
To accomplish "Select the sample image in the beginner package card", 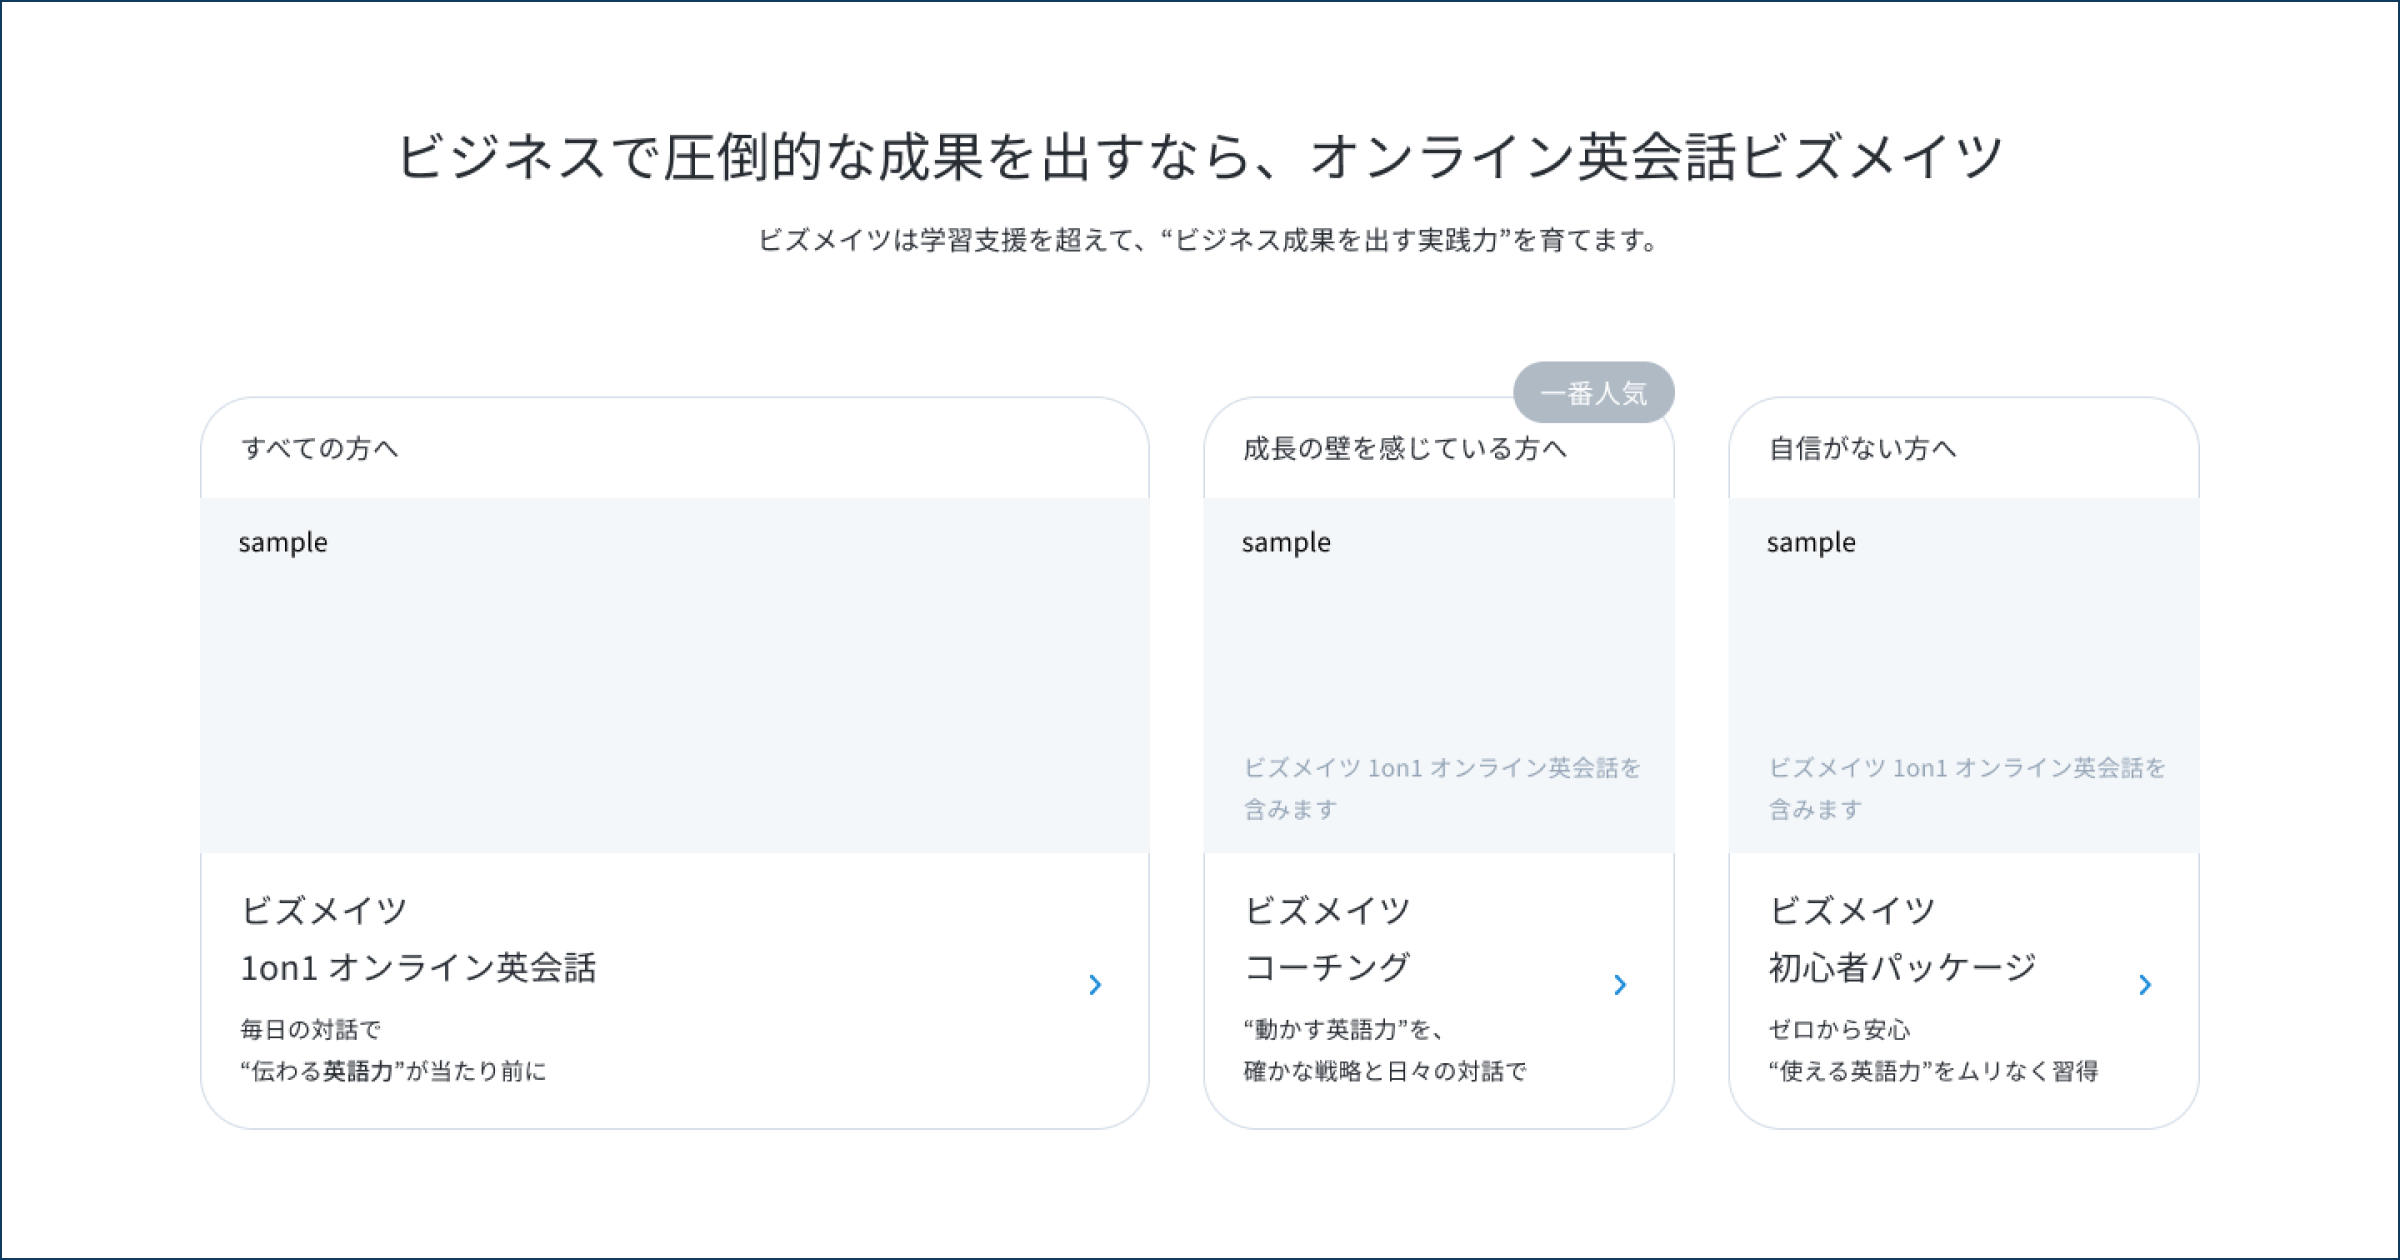I will click(x=1964, y=675).
